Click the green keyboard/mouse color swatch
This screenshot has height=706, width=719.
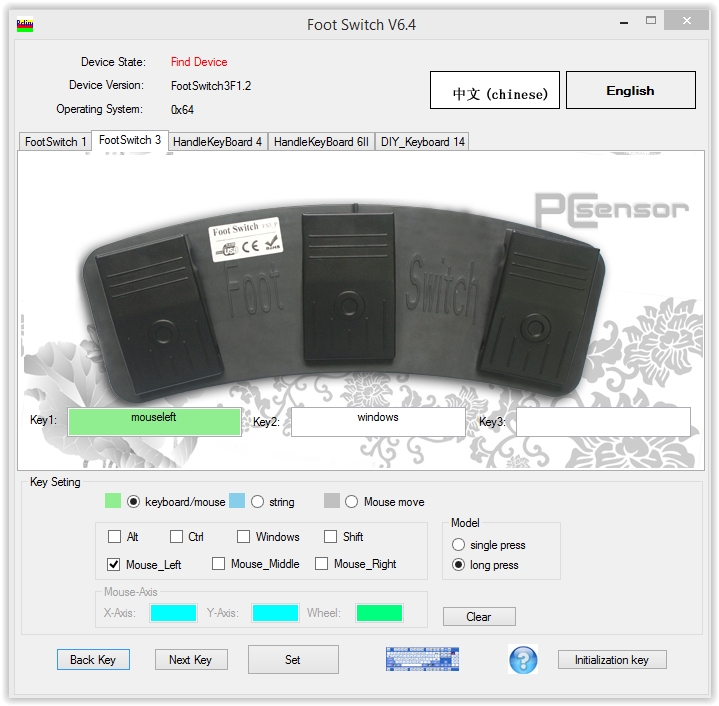(113, 501)
